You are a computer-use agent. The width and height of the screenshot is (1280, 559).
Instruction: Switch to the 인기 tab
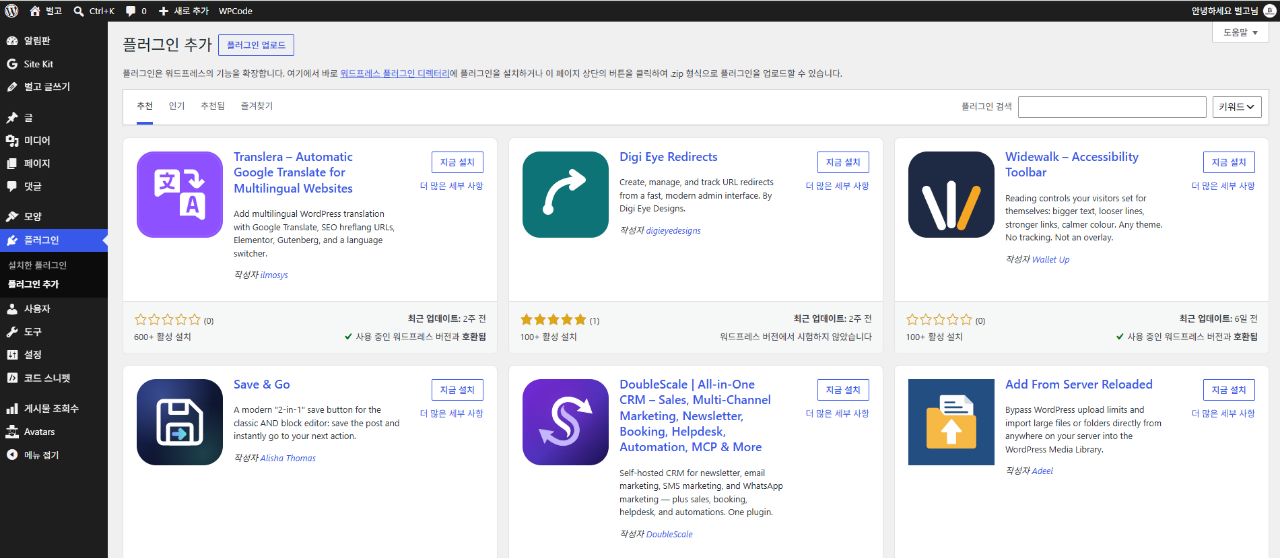click(x=177, y=106)
